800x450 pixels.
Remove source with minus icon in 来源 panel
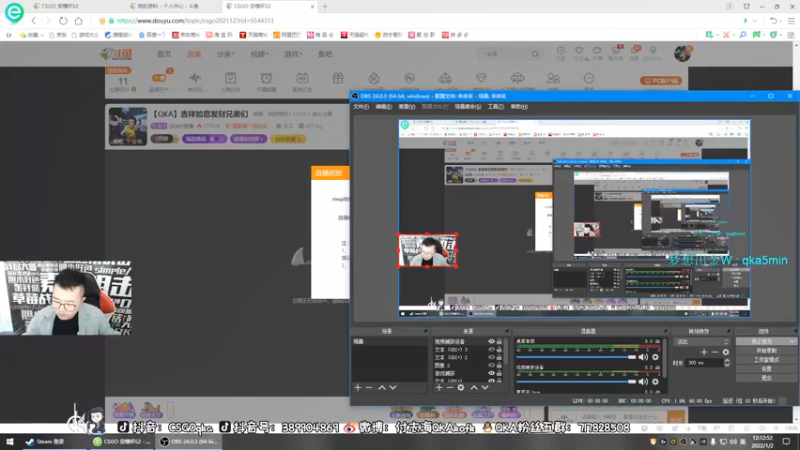[x=450, y=388]
